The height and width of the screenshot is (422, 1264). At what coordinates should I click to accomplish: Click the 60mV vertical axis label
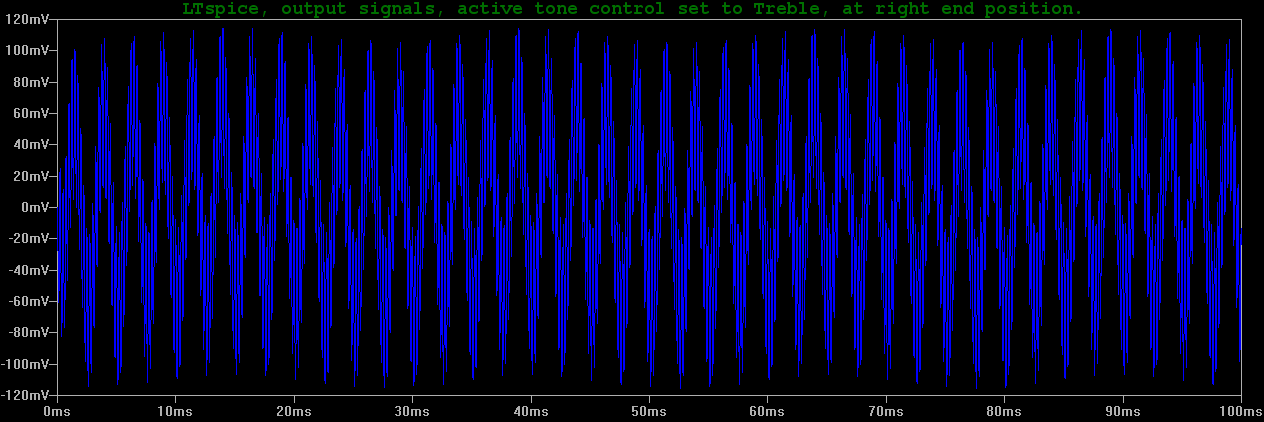(x=30, y=113)
